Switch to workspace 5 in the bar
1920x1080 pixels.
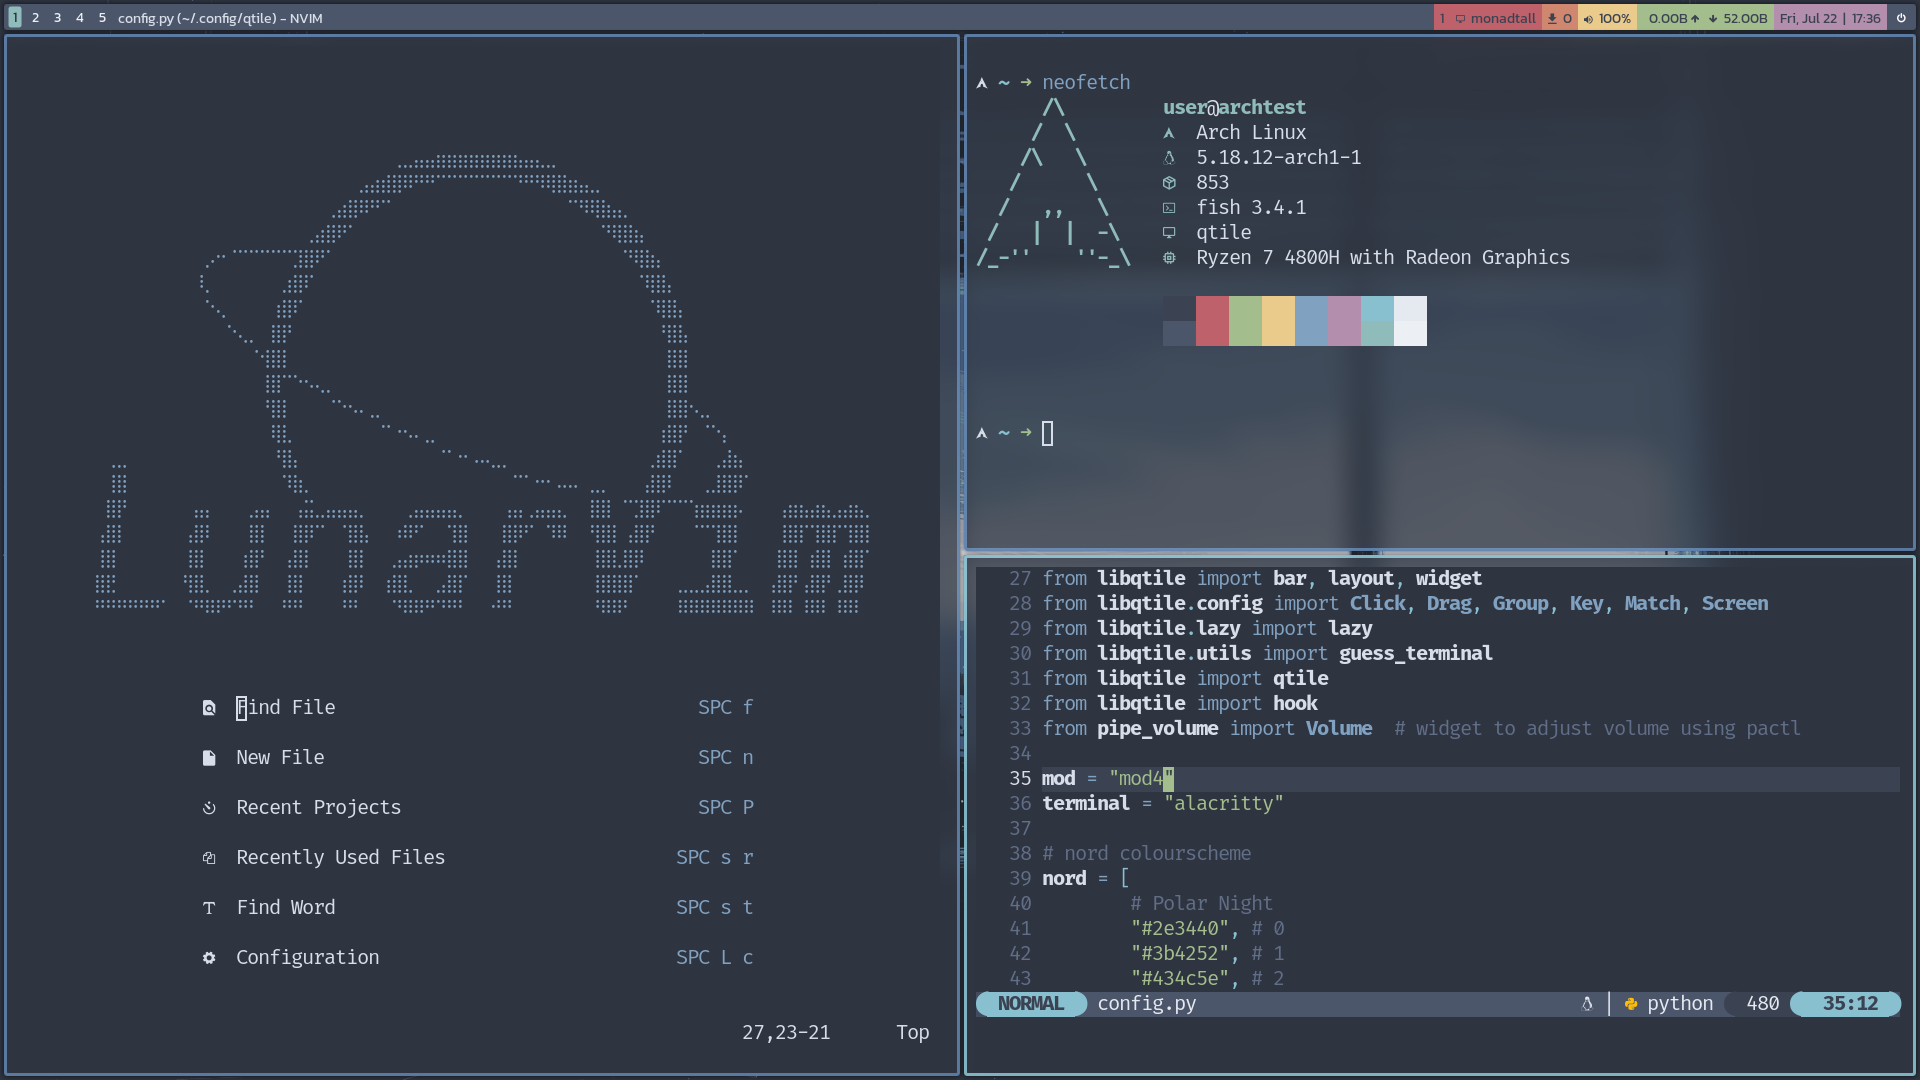click(x=102, y=18)
